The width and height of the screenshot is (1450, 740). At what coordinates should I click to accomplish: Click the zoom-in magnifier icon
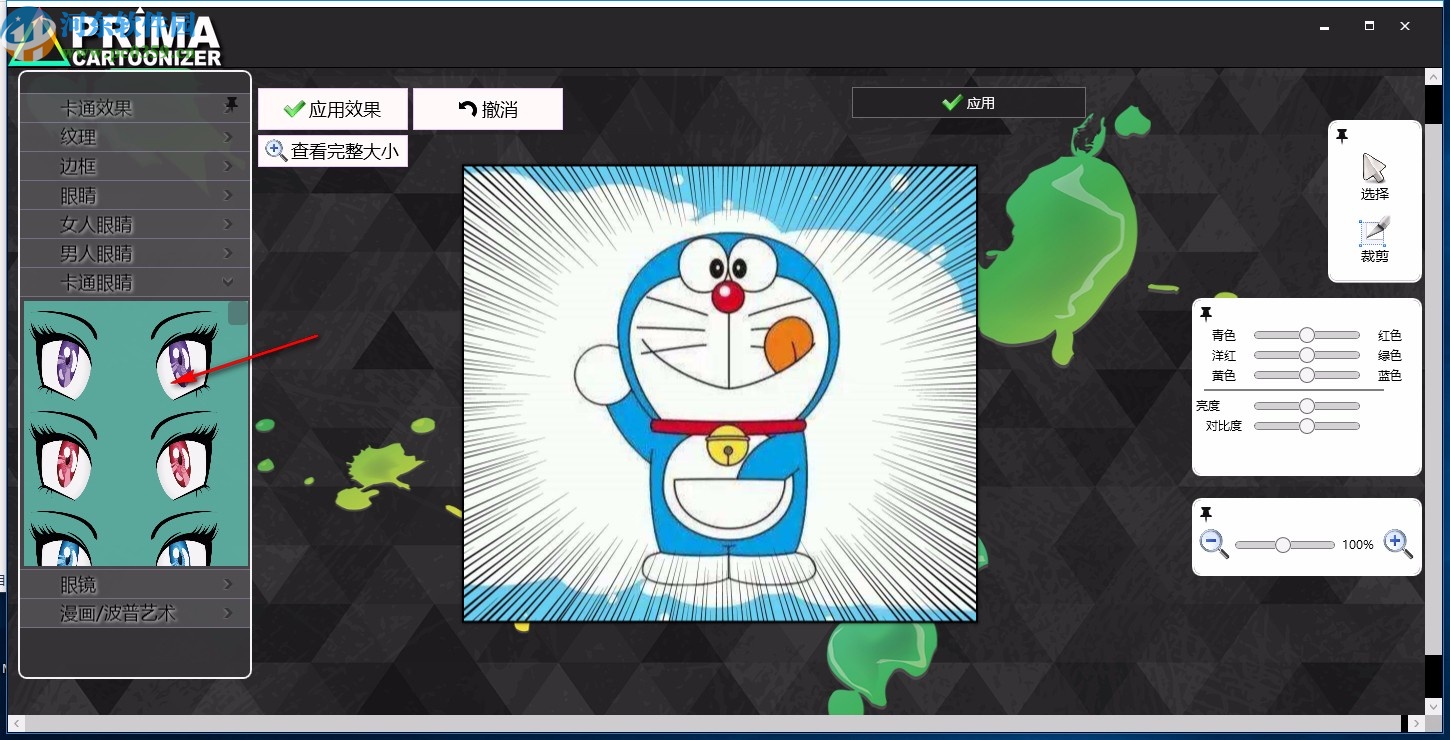pos(1397,543)
